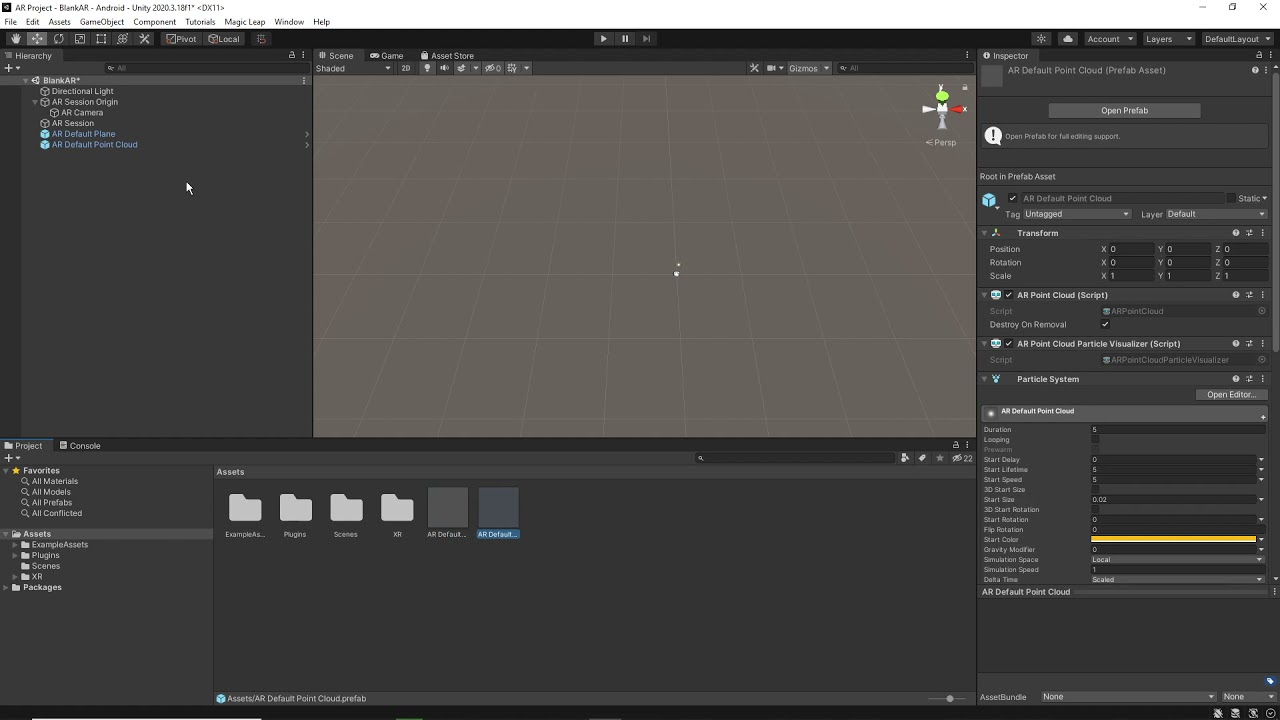This screenshot has height=720, width=1280.
Task: Click search by label icon in Project
Action: click(922, 458)
